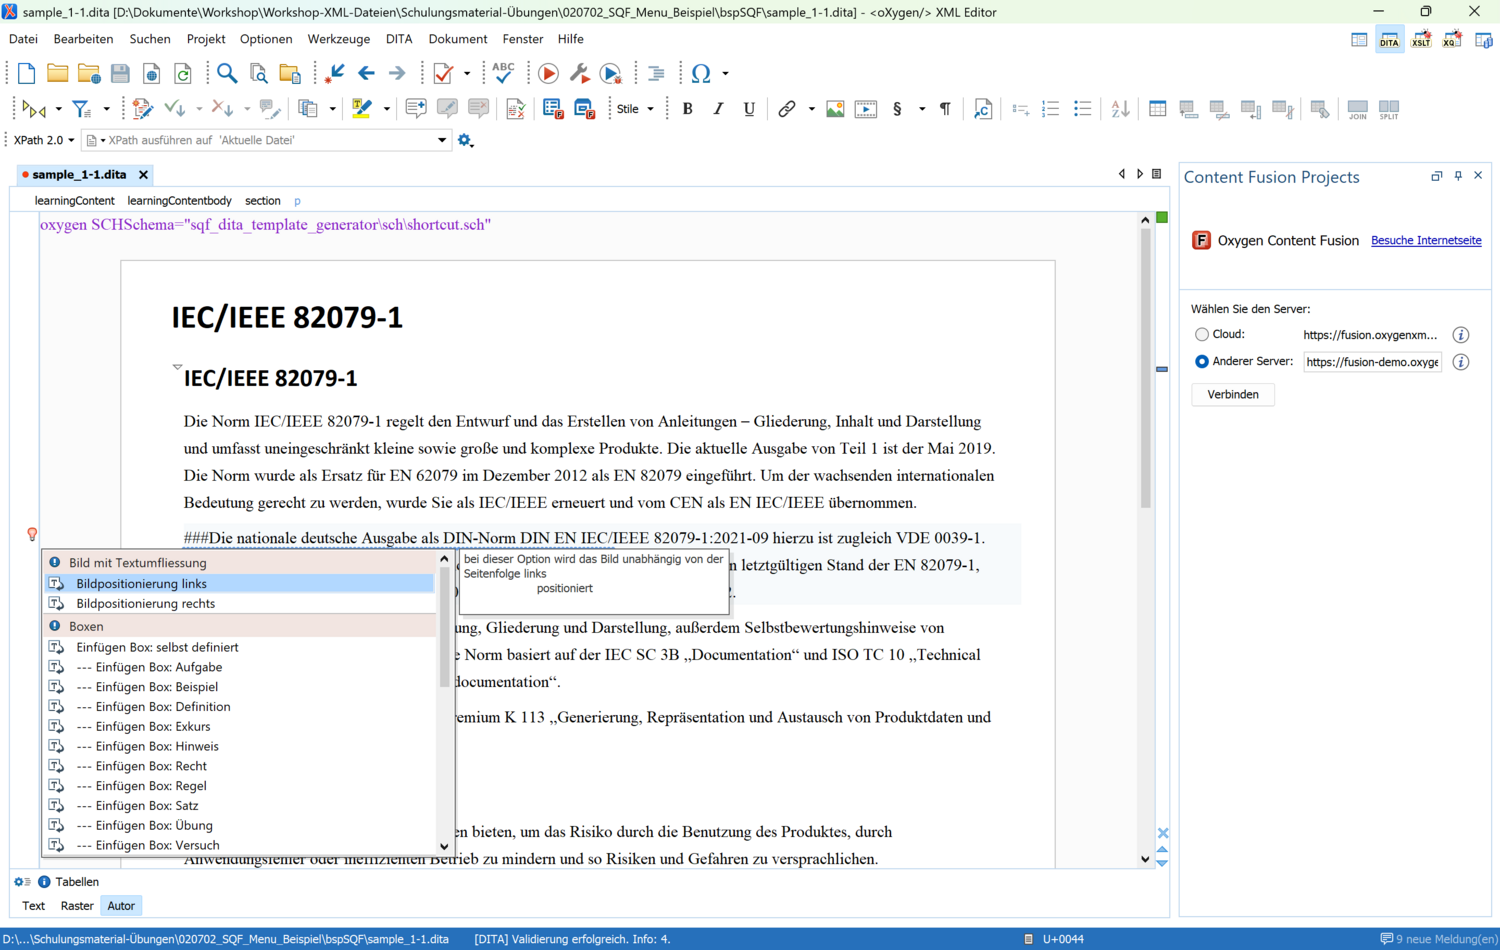This screenshot has height=950, width=1500.
Task: Open the Bearbeiten menu
Action: coord(83,39)
